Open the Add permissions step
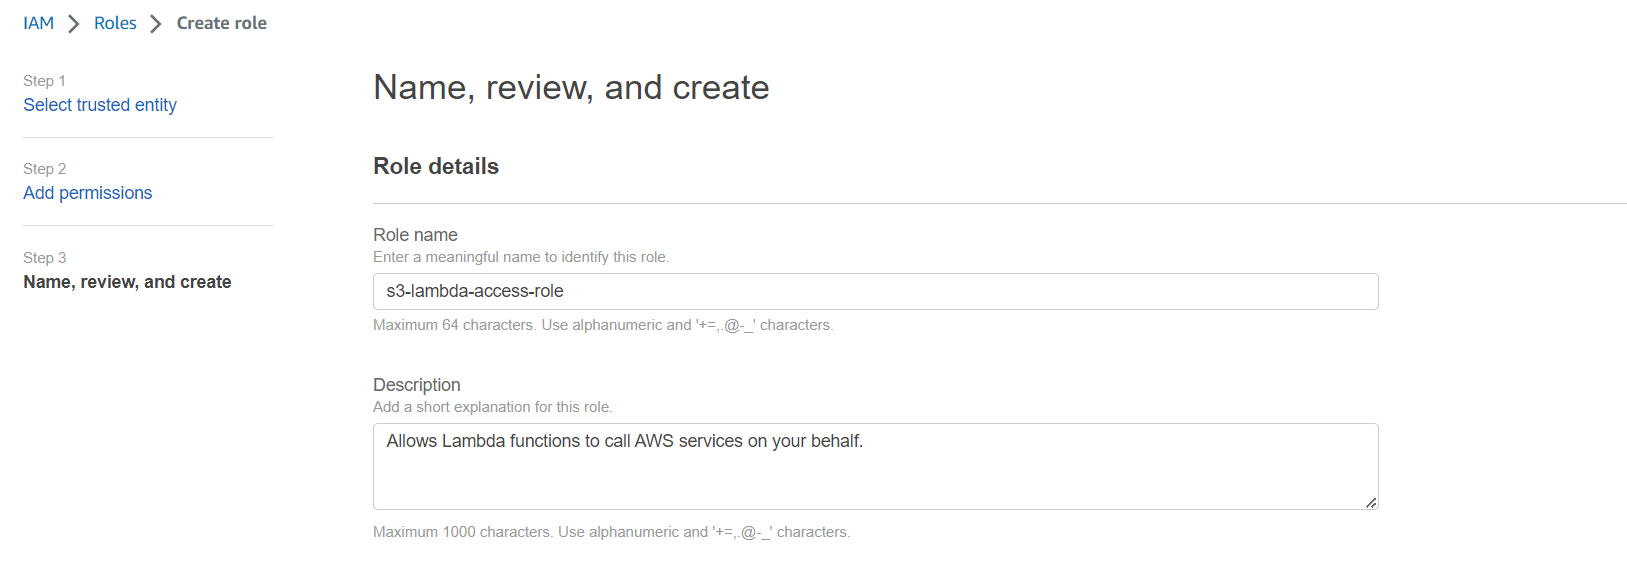The image size is (1627, 562). (x=88, y=193)
